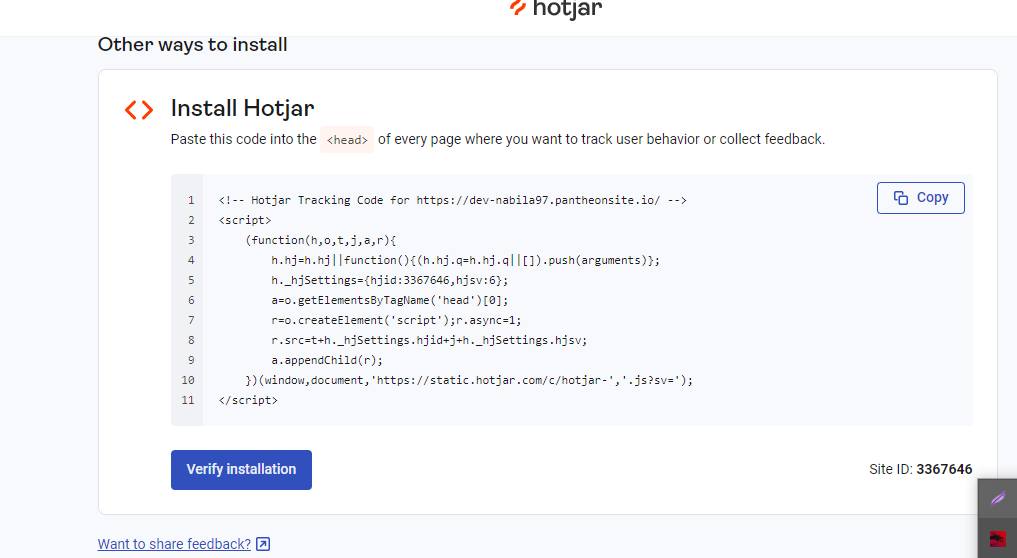Image resolution: width=1017 pixels, height=558 pixels.
Task: Click the red widget icon at bottom right
Action: click(x=998, y=539)
